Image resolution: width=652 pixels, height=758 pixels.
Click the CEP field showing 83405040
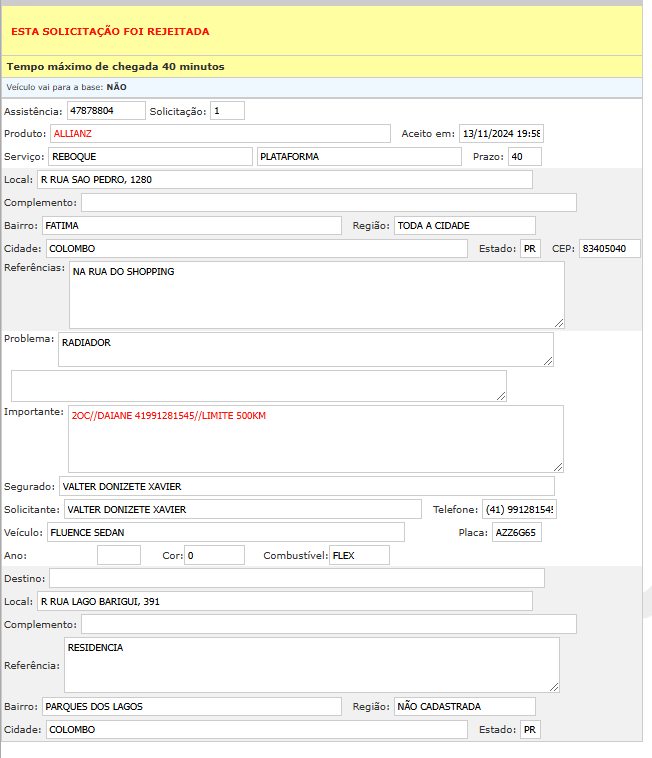pos(609,249)
